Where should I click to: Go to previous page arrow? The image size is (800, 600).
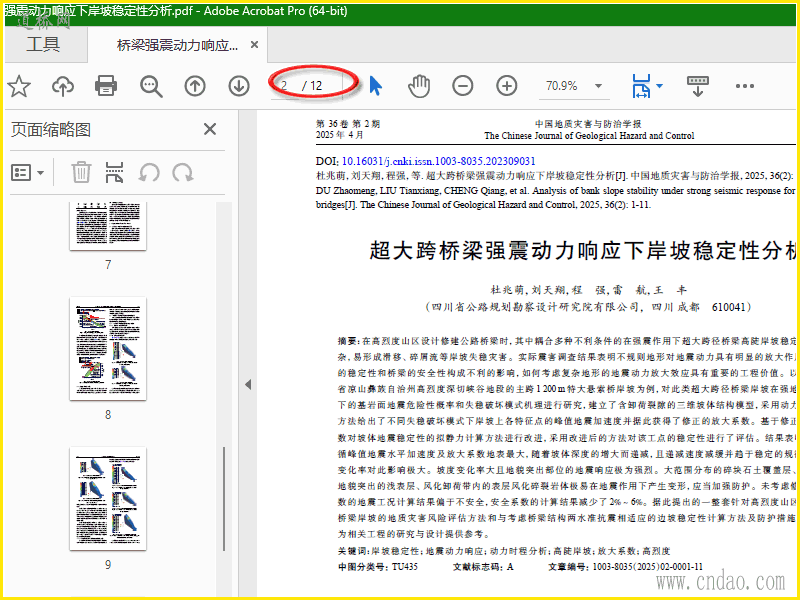coord(195,86)
